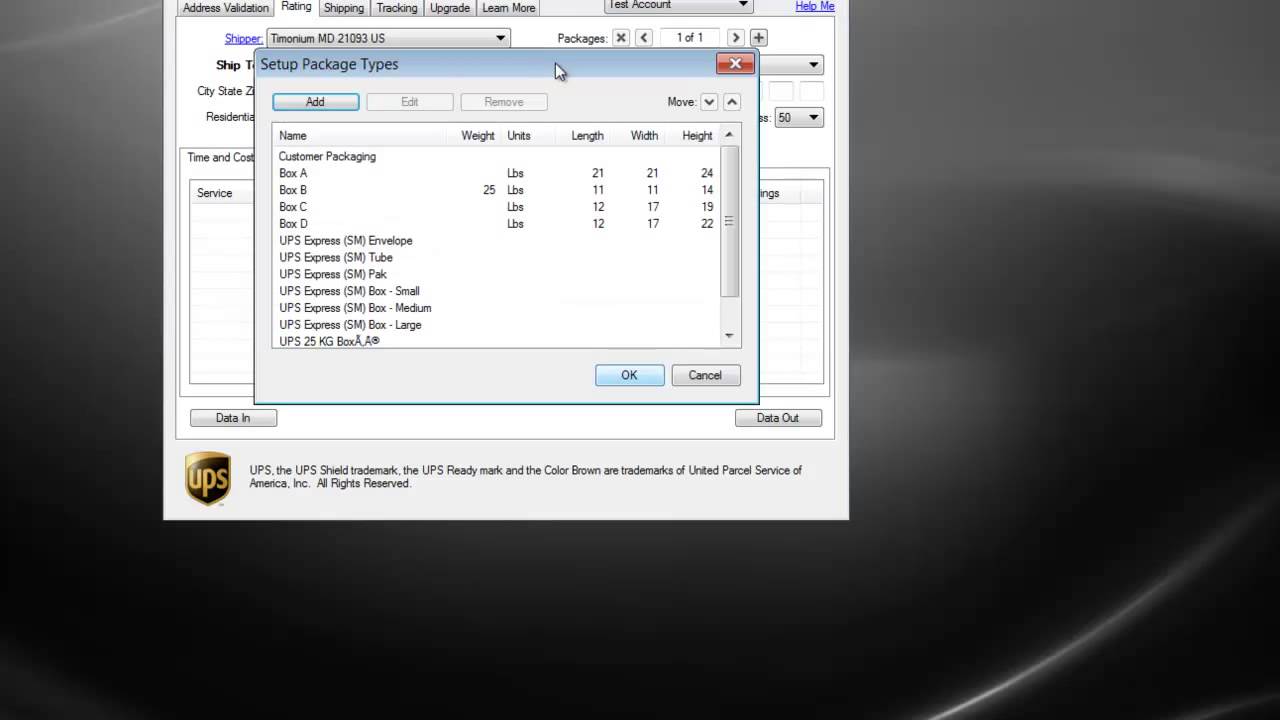
Task: Open the Test Account dropdown
Action: click(678, 5)
